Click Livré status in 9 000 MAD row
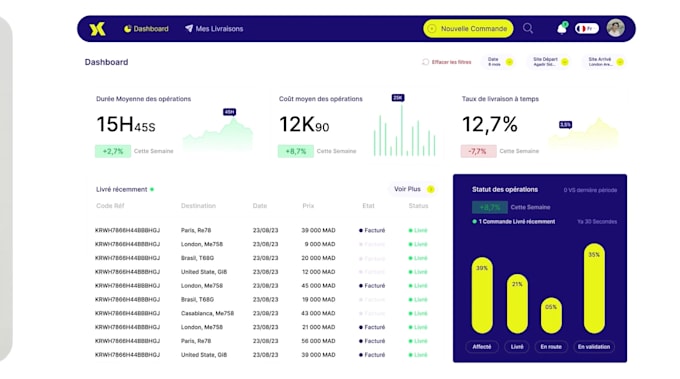Viewport: 680px width, 379px height. tap(418, 244)
